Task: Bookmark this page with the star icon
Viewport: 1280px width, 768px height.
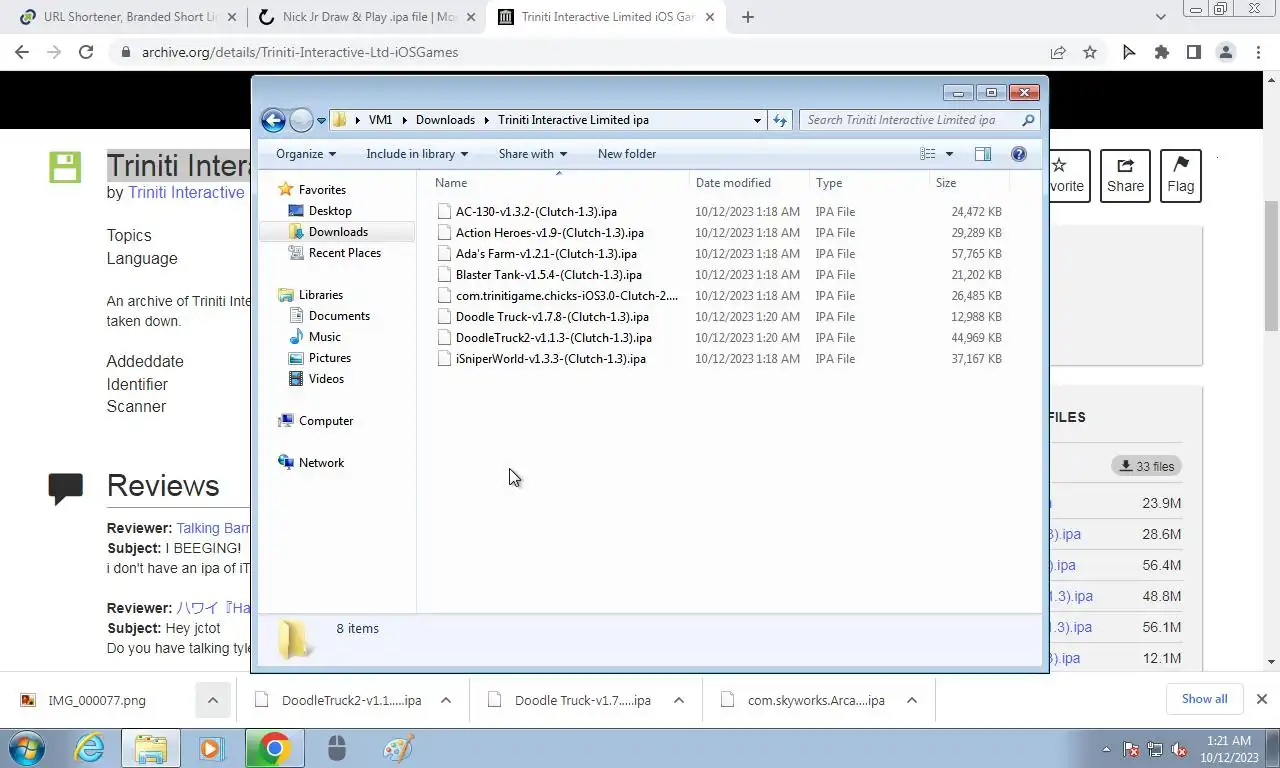Action: (1090, 52)
